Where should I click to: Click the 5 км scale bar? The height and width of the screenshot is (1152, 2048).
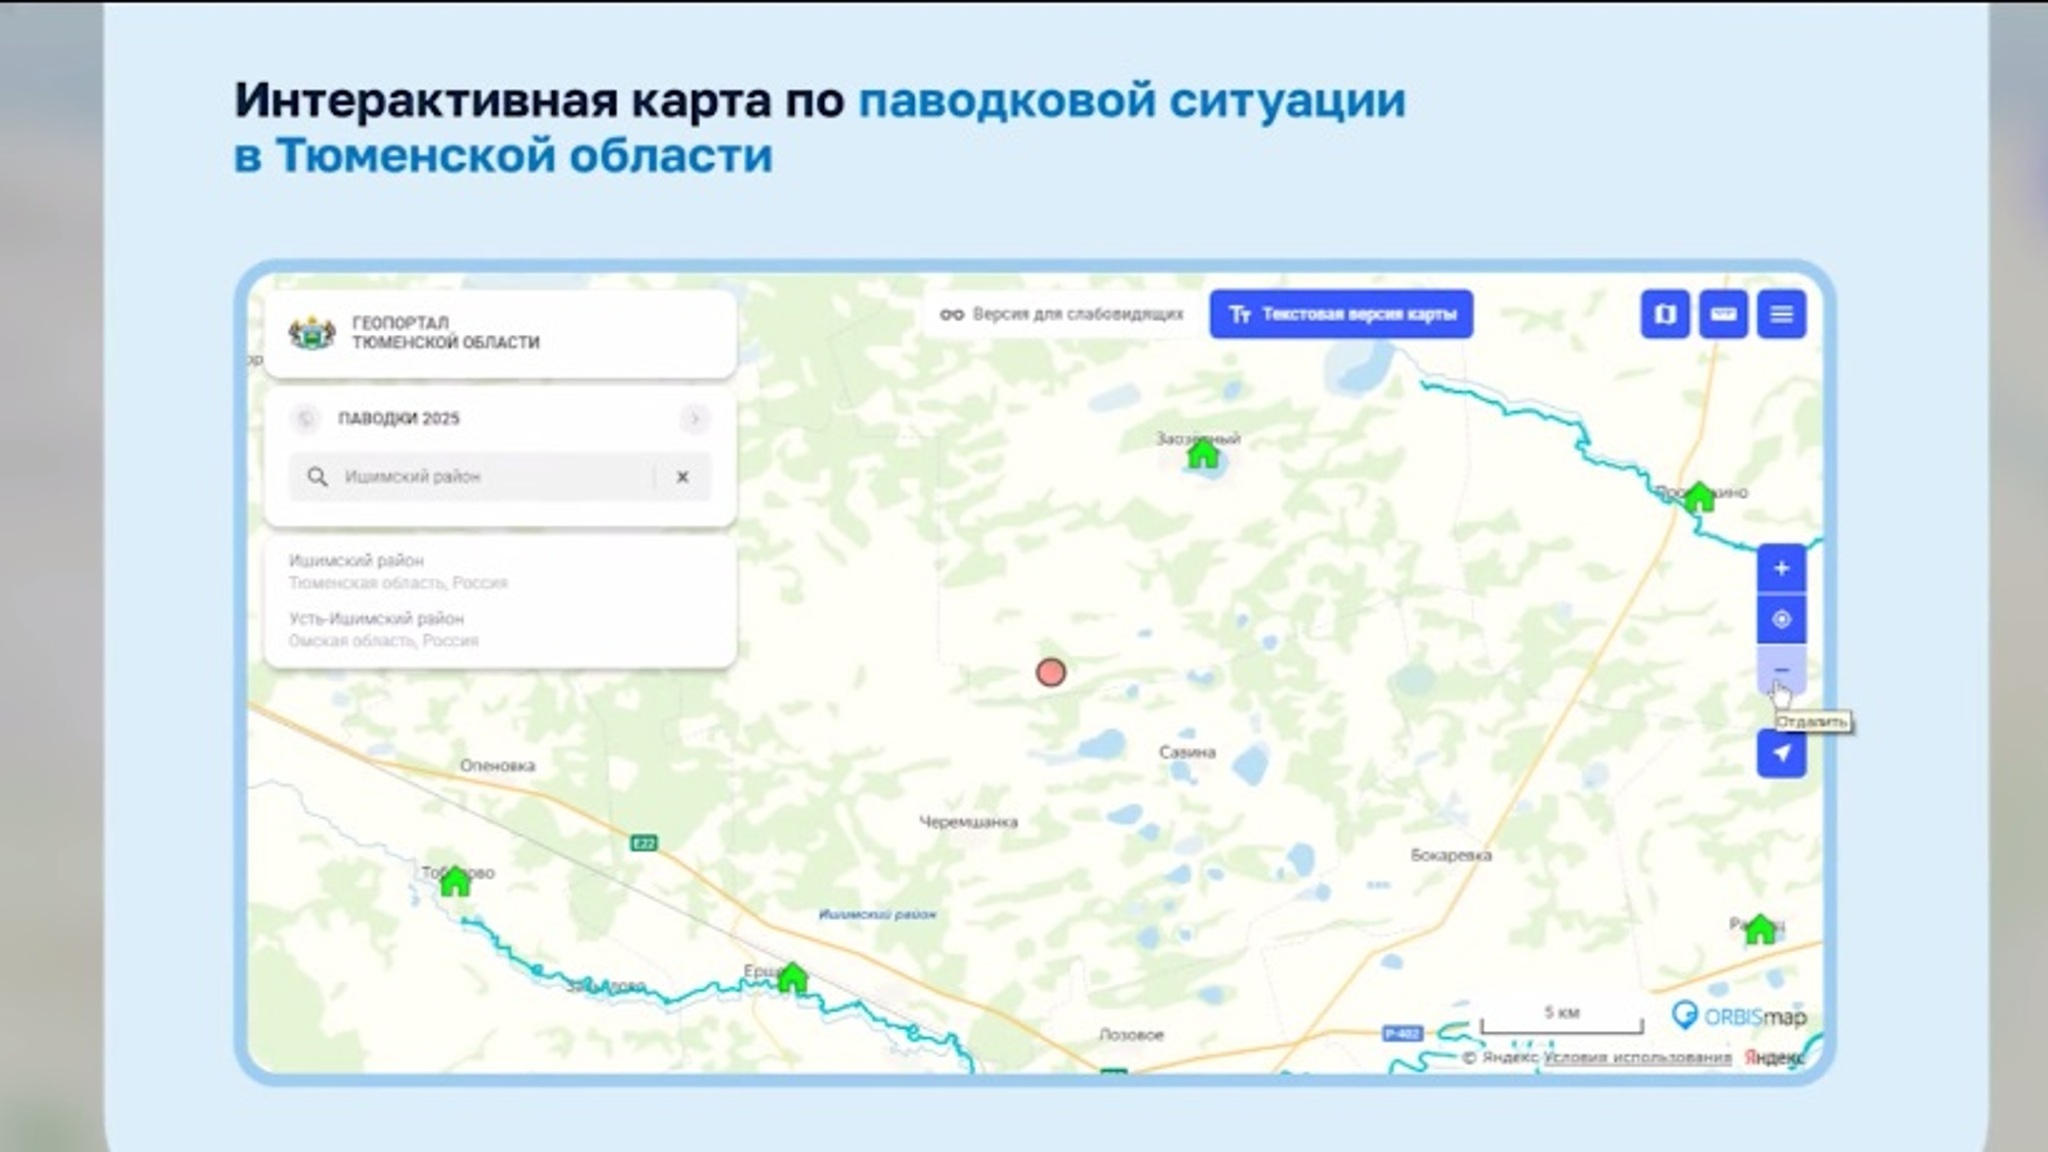pyautogui.click(x=1562, y=1020)
